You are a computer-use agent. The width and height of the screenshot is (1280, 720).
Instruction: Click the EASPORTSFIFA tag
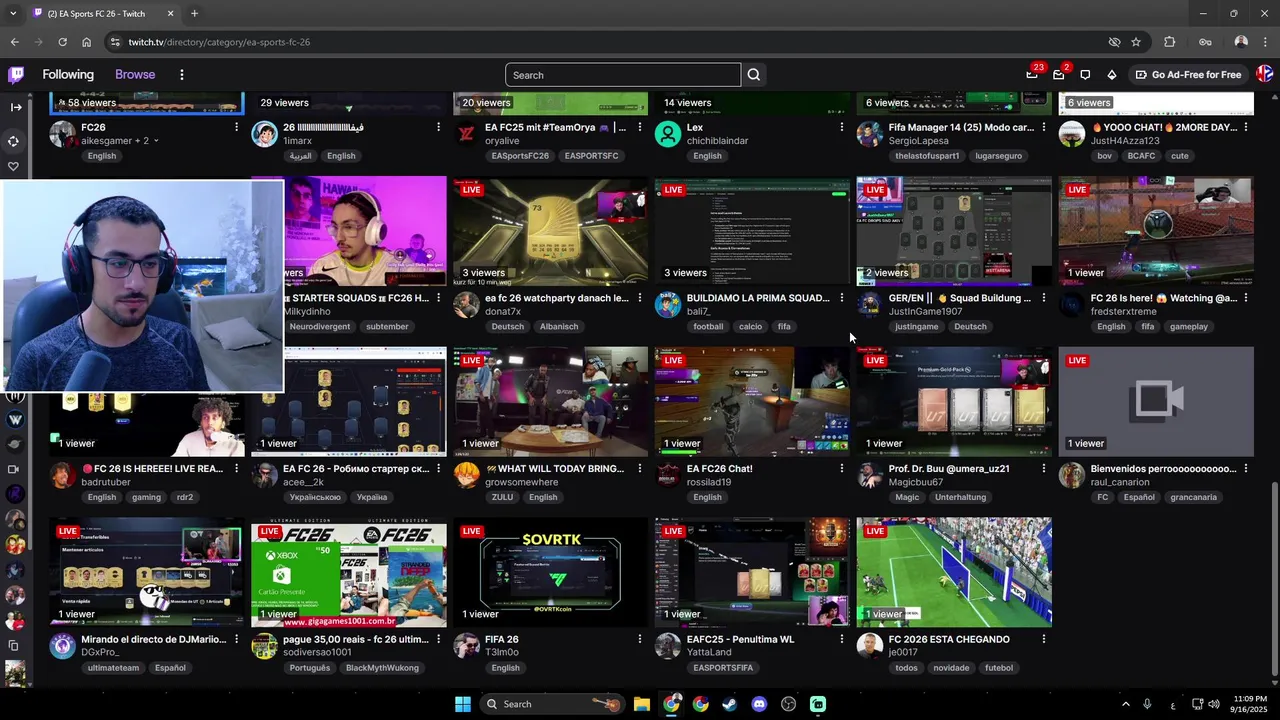(x=723, y=668)
